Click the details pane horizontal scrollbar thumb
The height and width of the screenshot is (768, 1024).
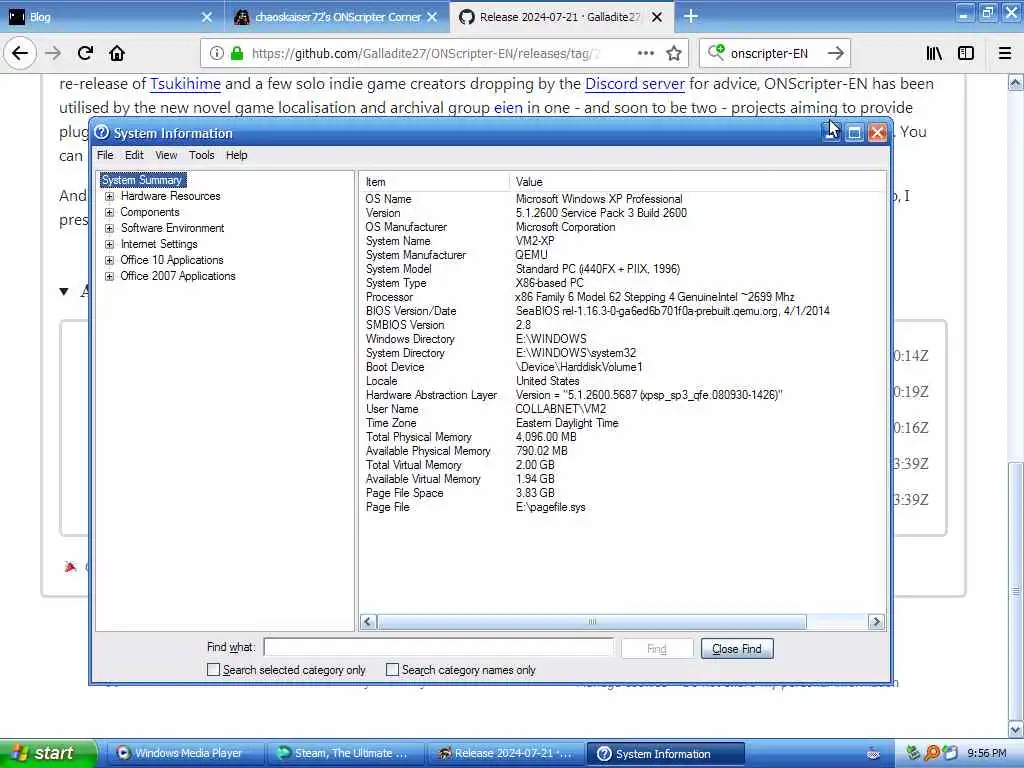(592, 622)
